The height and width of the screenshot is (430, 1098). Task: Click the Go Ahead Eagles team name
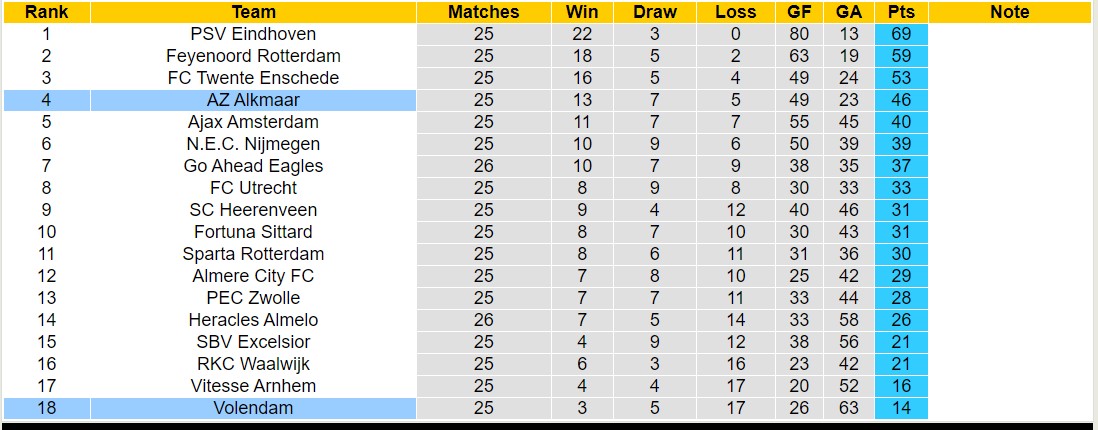[x=253, y=166]
